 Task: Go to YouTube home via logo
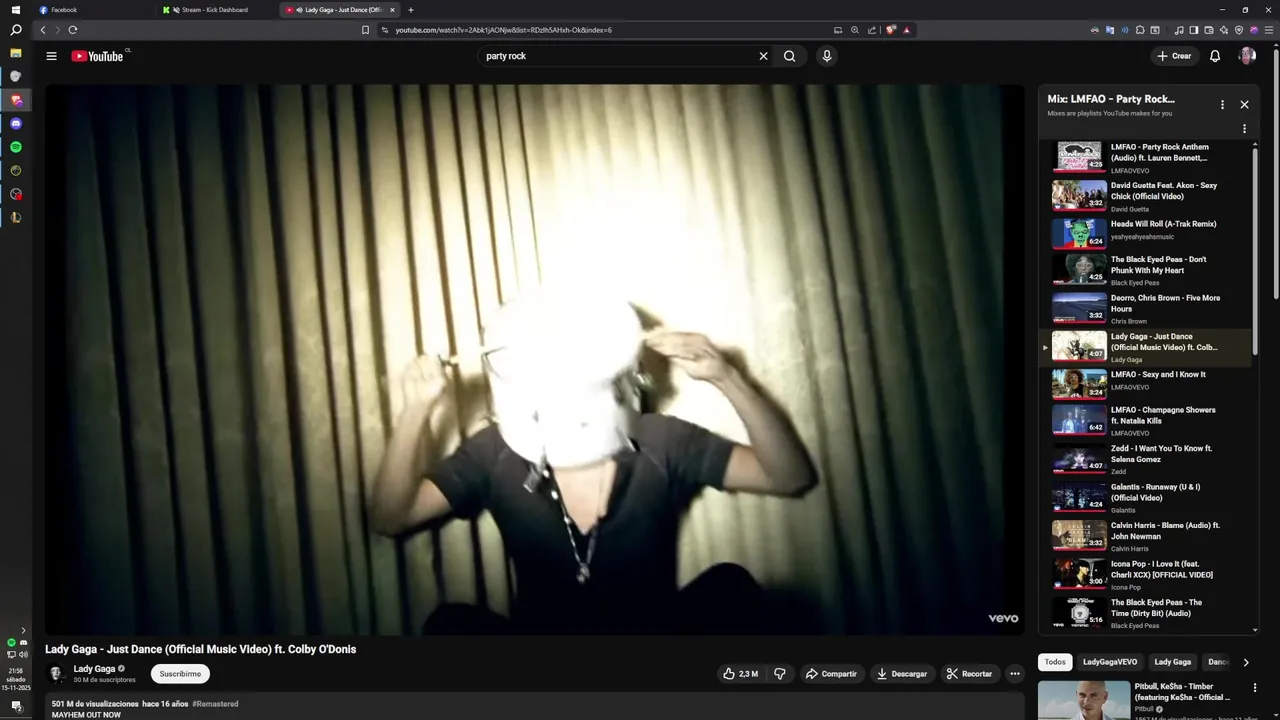(x=97, y=56)
